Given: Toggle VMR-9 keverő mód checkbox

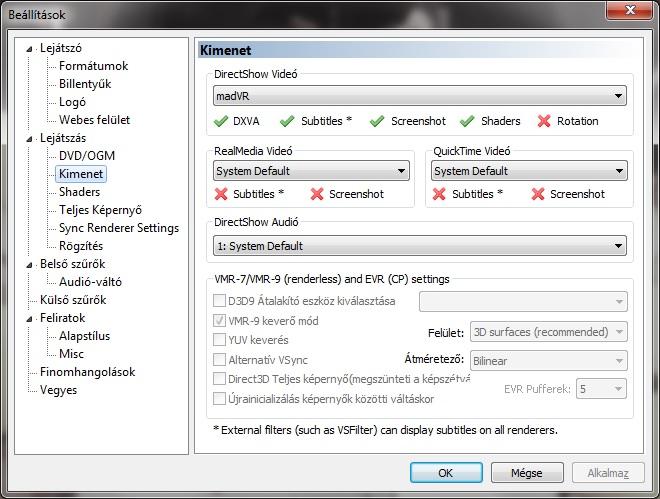Looking at the screenshot, I should click(x=219, y=321).
